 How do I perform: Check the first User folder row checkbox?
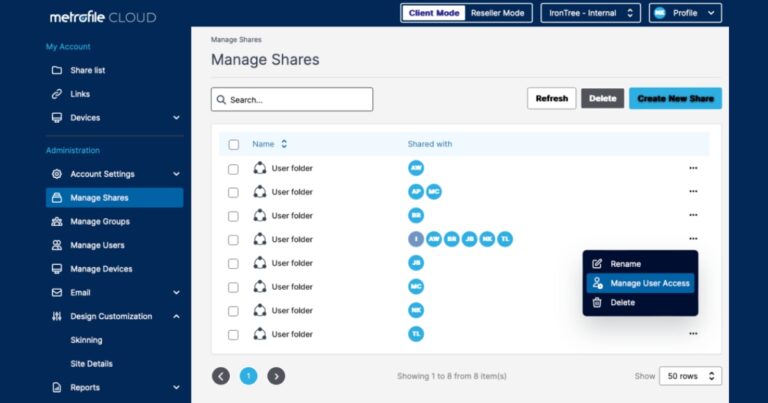click(234, 168)
